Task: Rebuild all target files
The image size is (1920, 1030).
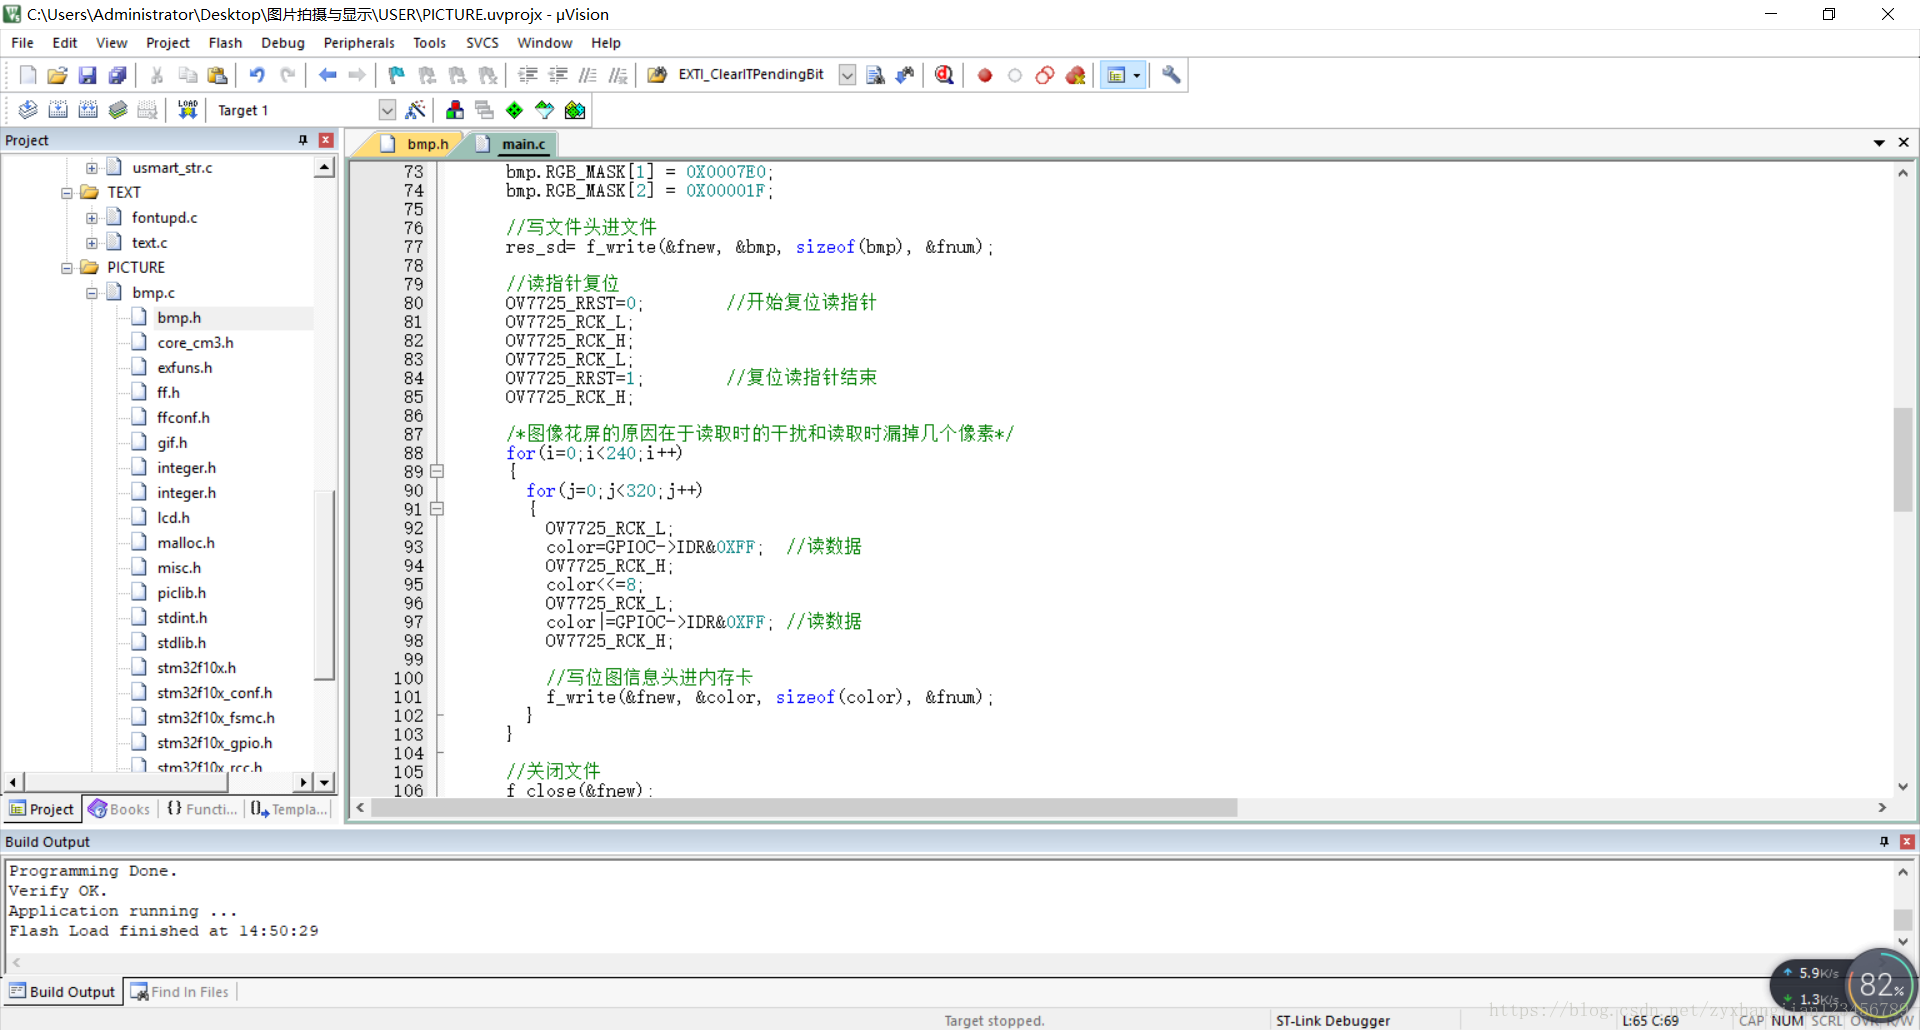Action: (x=88, y=110)
